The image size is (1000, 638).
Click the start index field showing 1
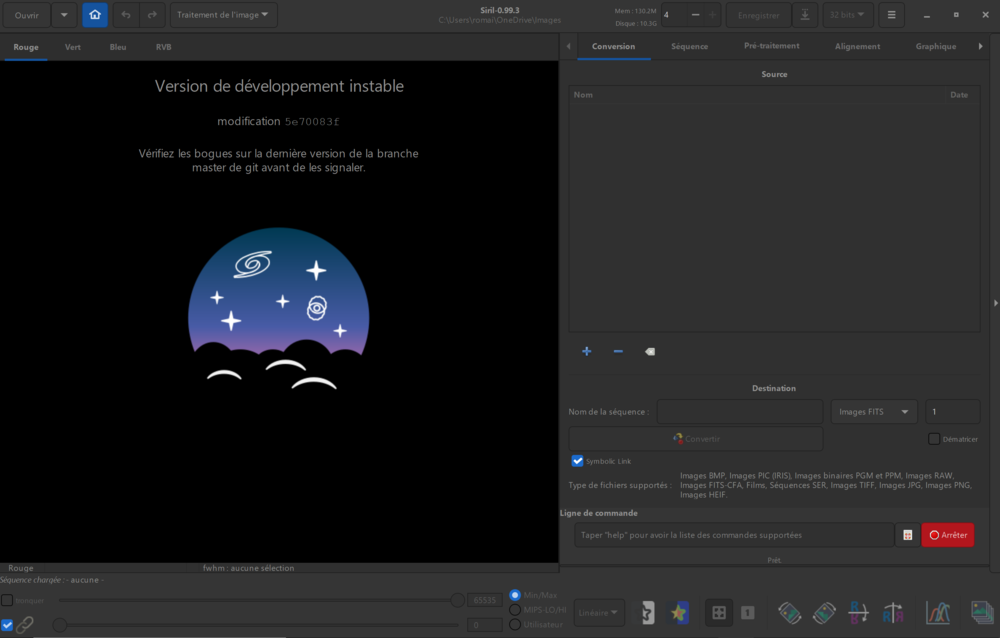pos(952,412)
